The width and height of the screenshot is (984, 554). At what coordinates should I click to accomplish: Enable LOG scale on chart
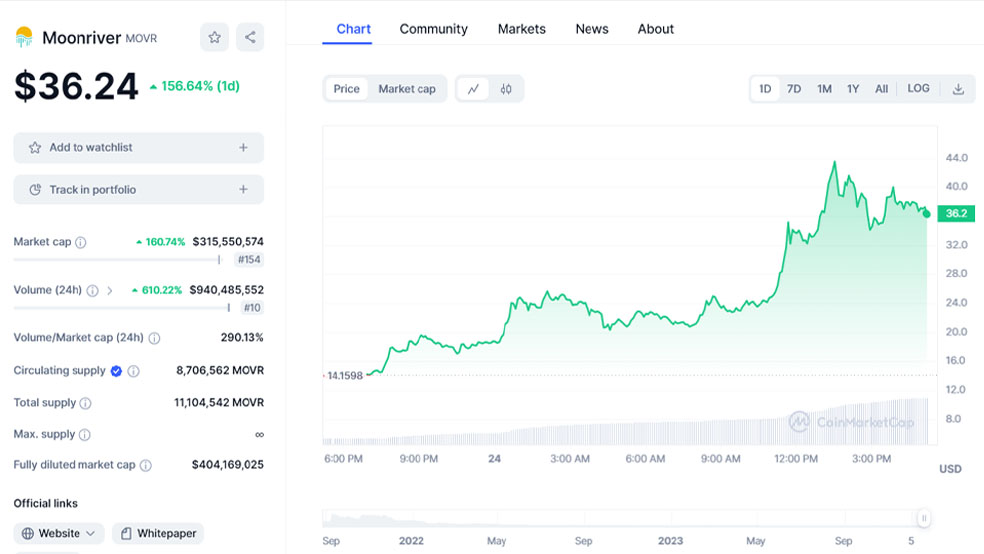pos(918,89)
